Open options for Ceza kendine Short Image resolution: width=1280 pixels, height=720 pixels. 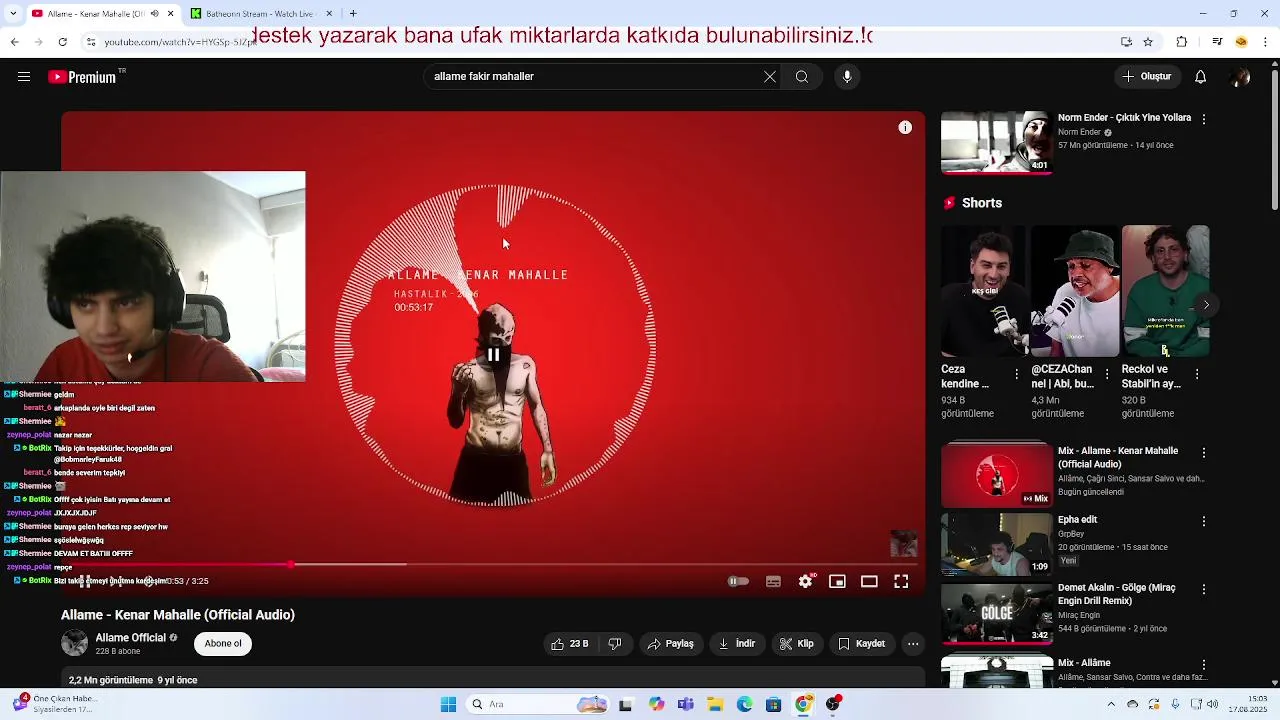coord(1017,374)
